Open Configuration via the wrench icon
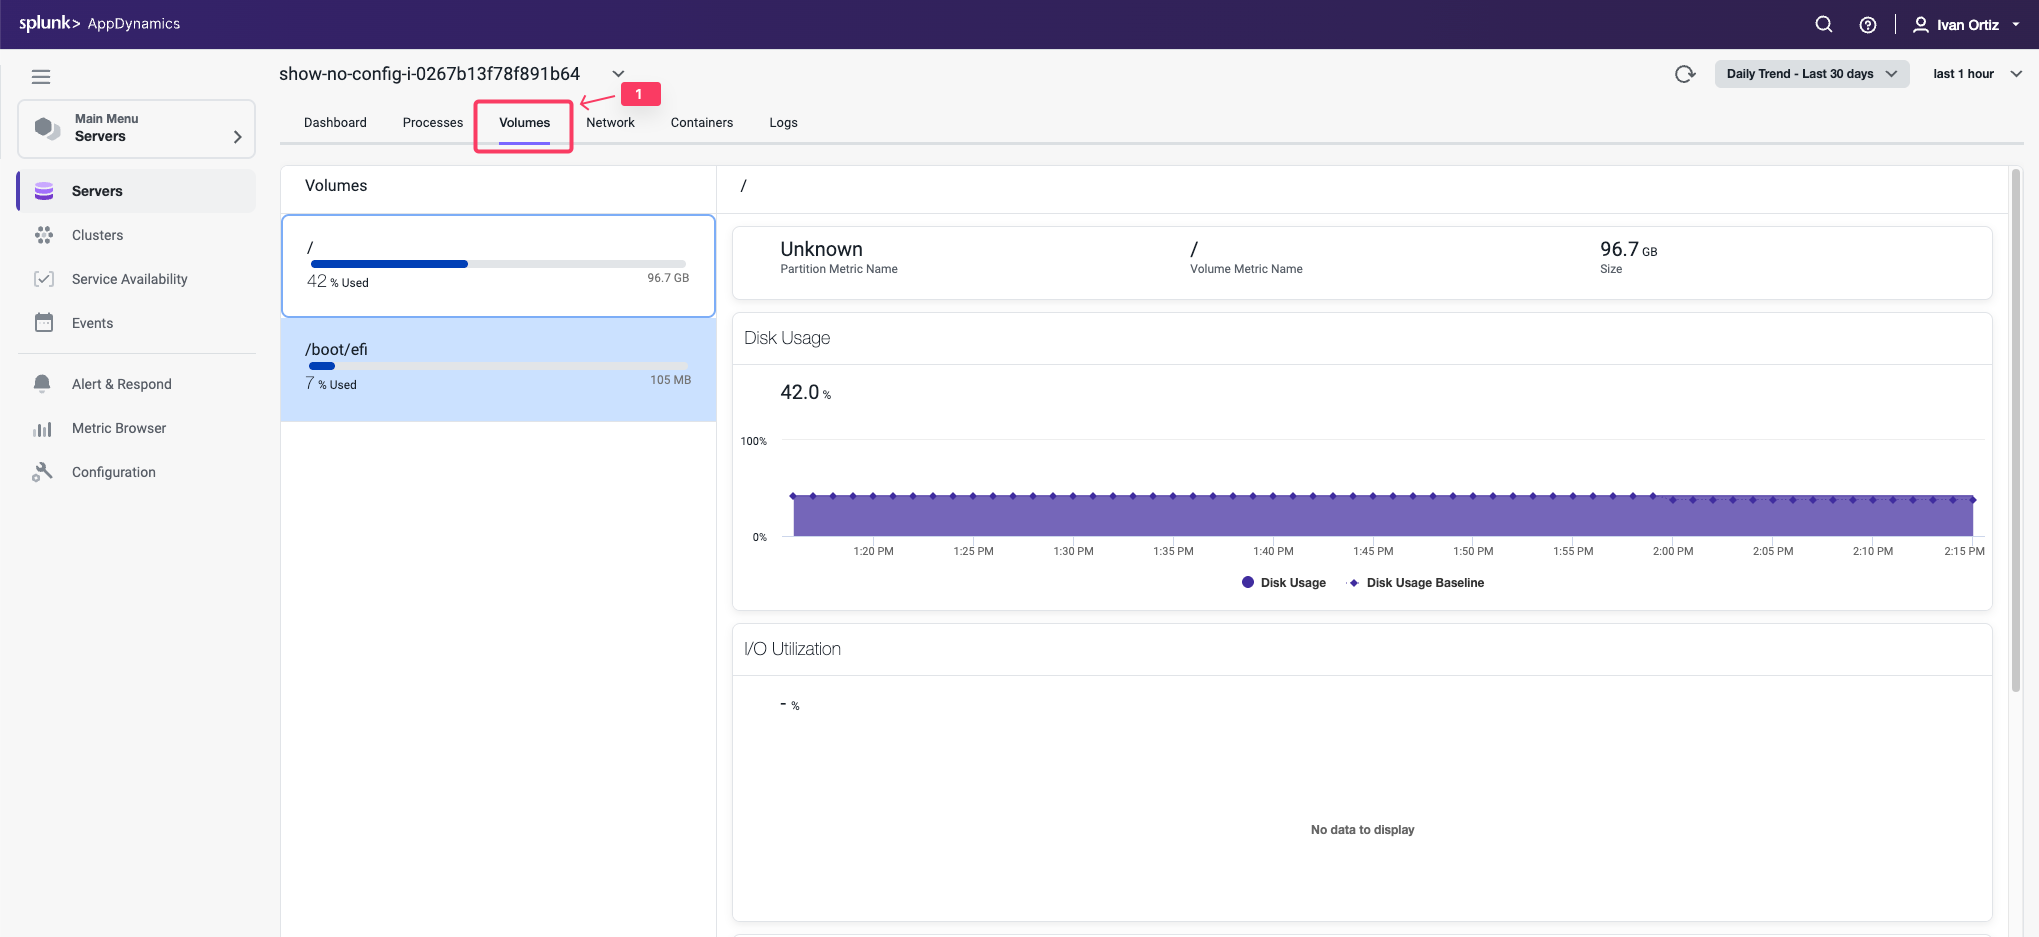 tap(43, 471)
